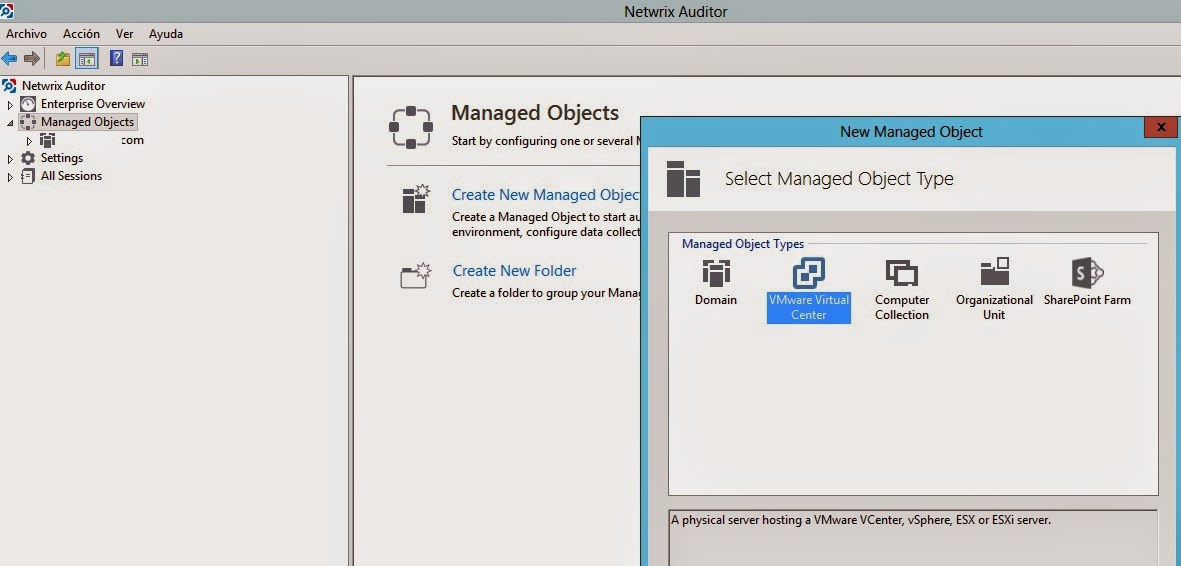Select the Netwrix Auditor root tree item
This screenshot has height=566, width=1181.
point(63,86)
